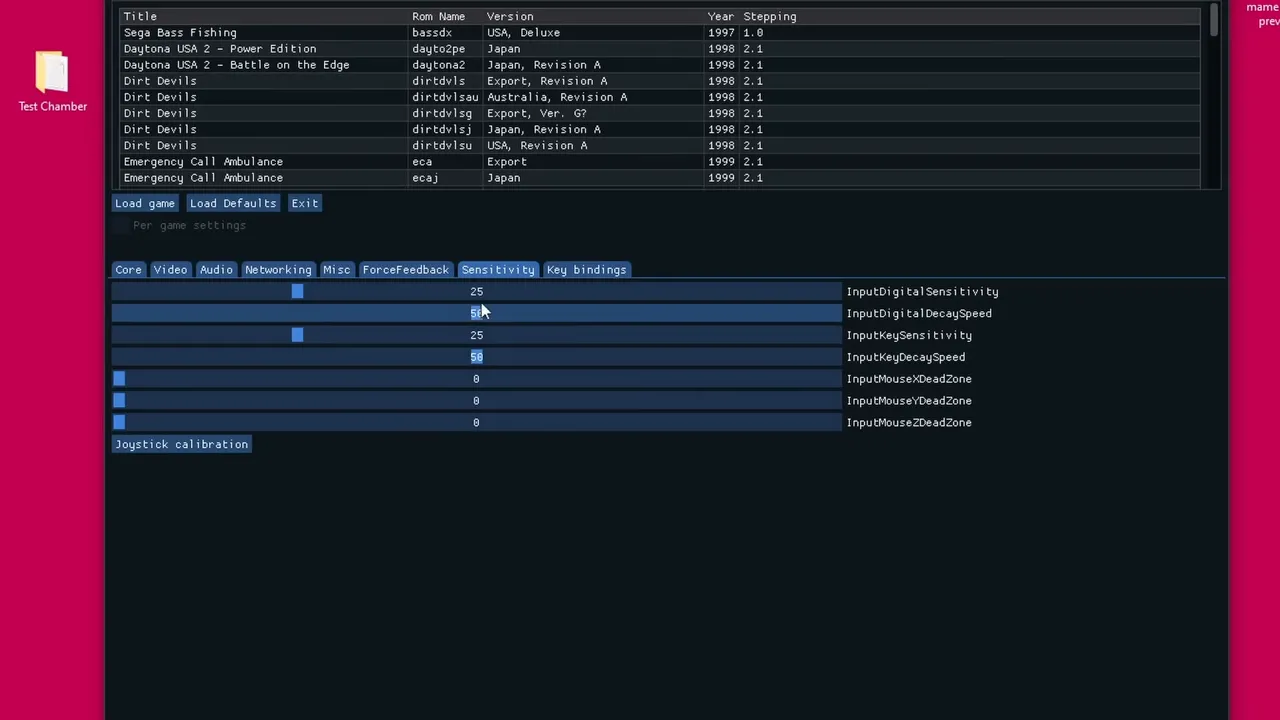1280x720 pixels.
Task: Adjust the InputDigitalSensitivity slider
Action: click(x=297, y=291)
